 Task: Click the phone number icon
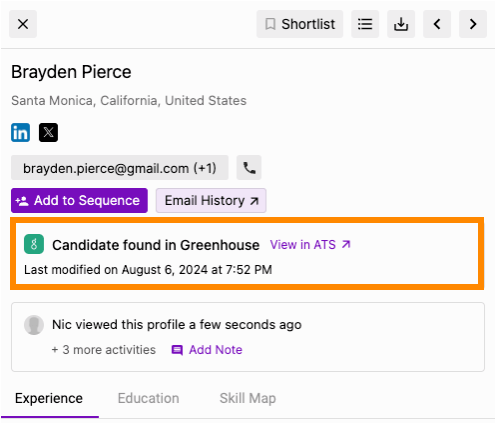[x=249, y=168]
